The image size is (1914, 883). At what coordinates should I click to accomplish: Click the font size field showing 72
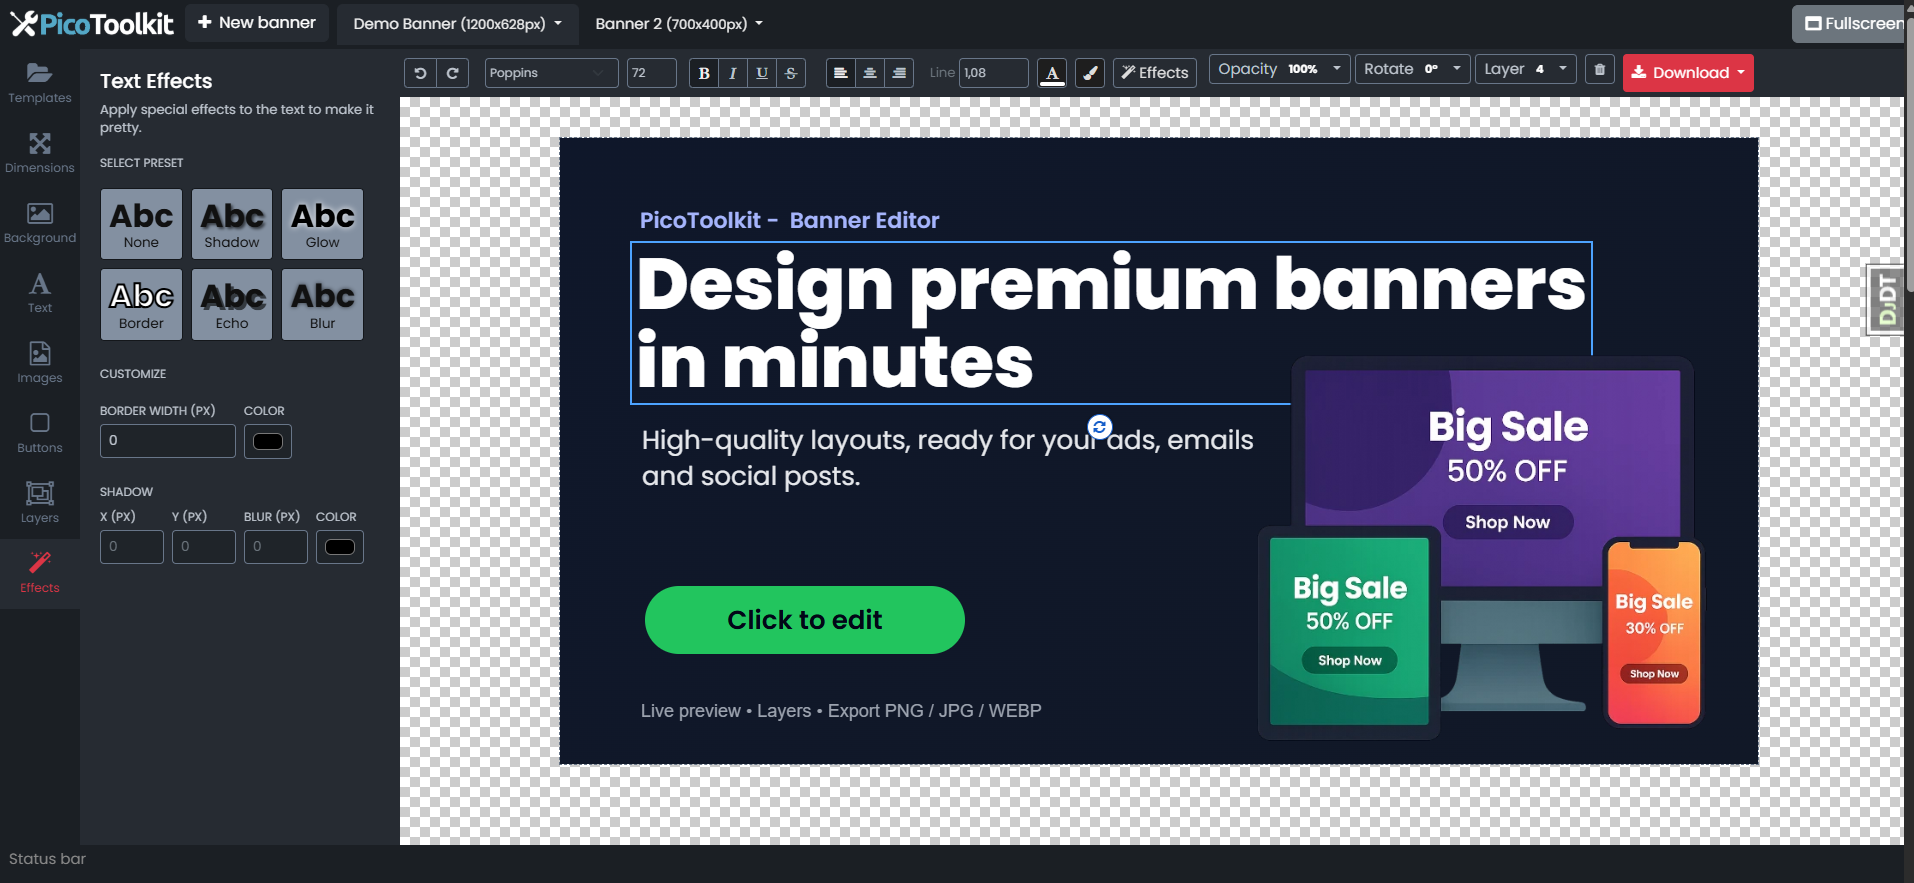652,73
